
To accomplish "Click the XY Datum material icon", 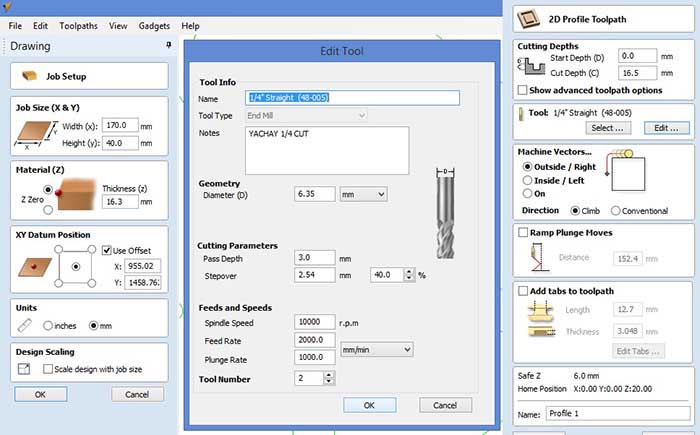I will (x=34, y=267).
